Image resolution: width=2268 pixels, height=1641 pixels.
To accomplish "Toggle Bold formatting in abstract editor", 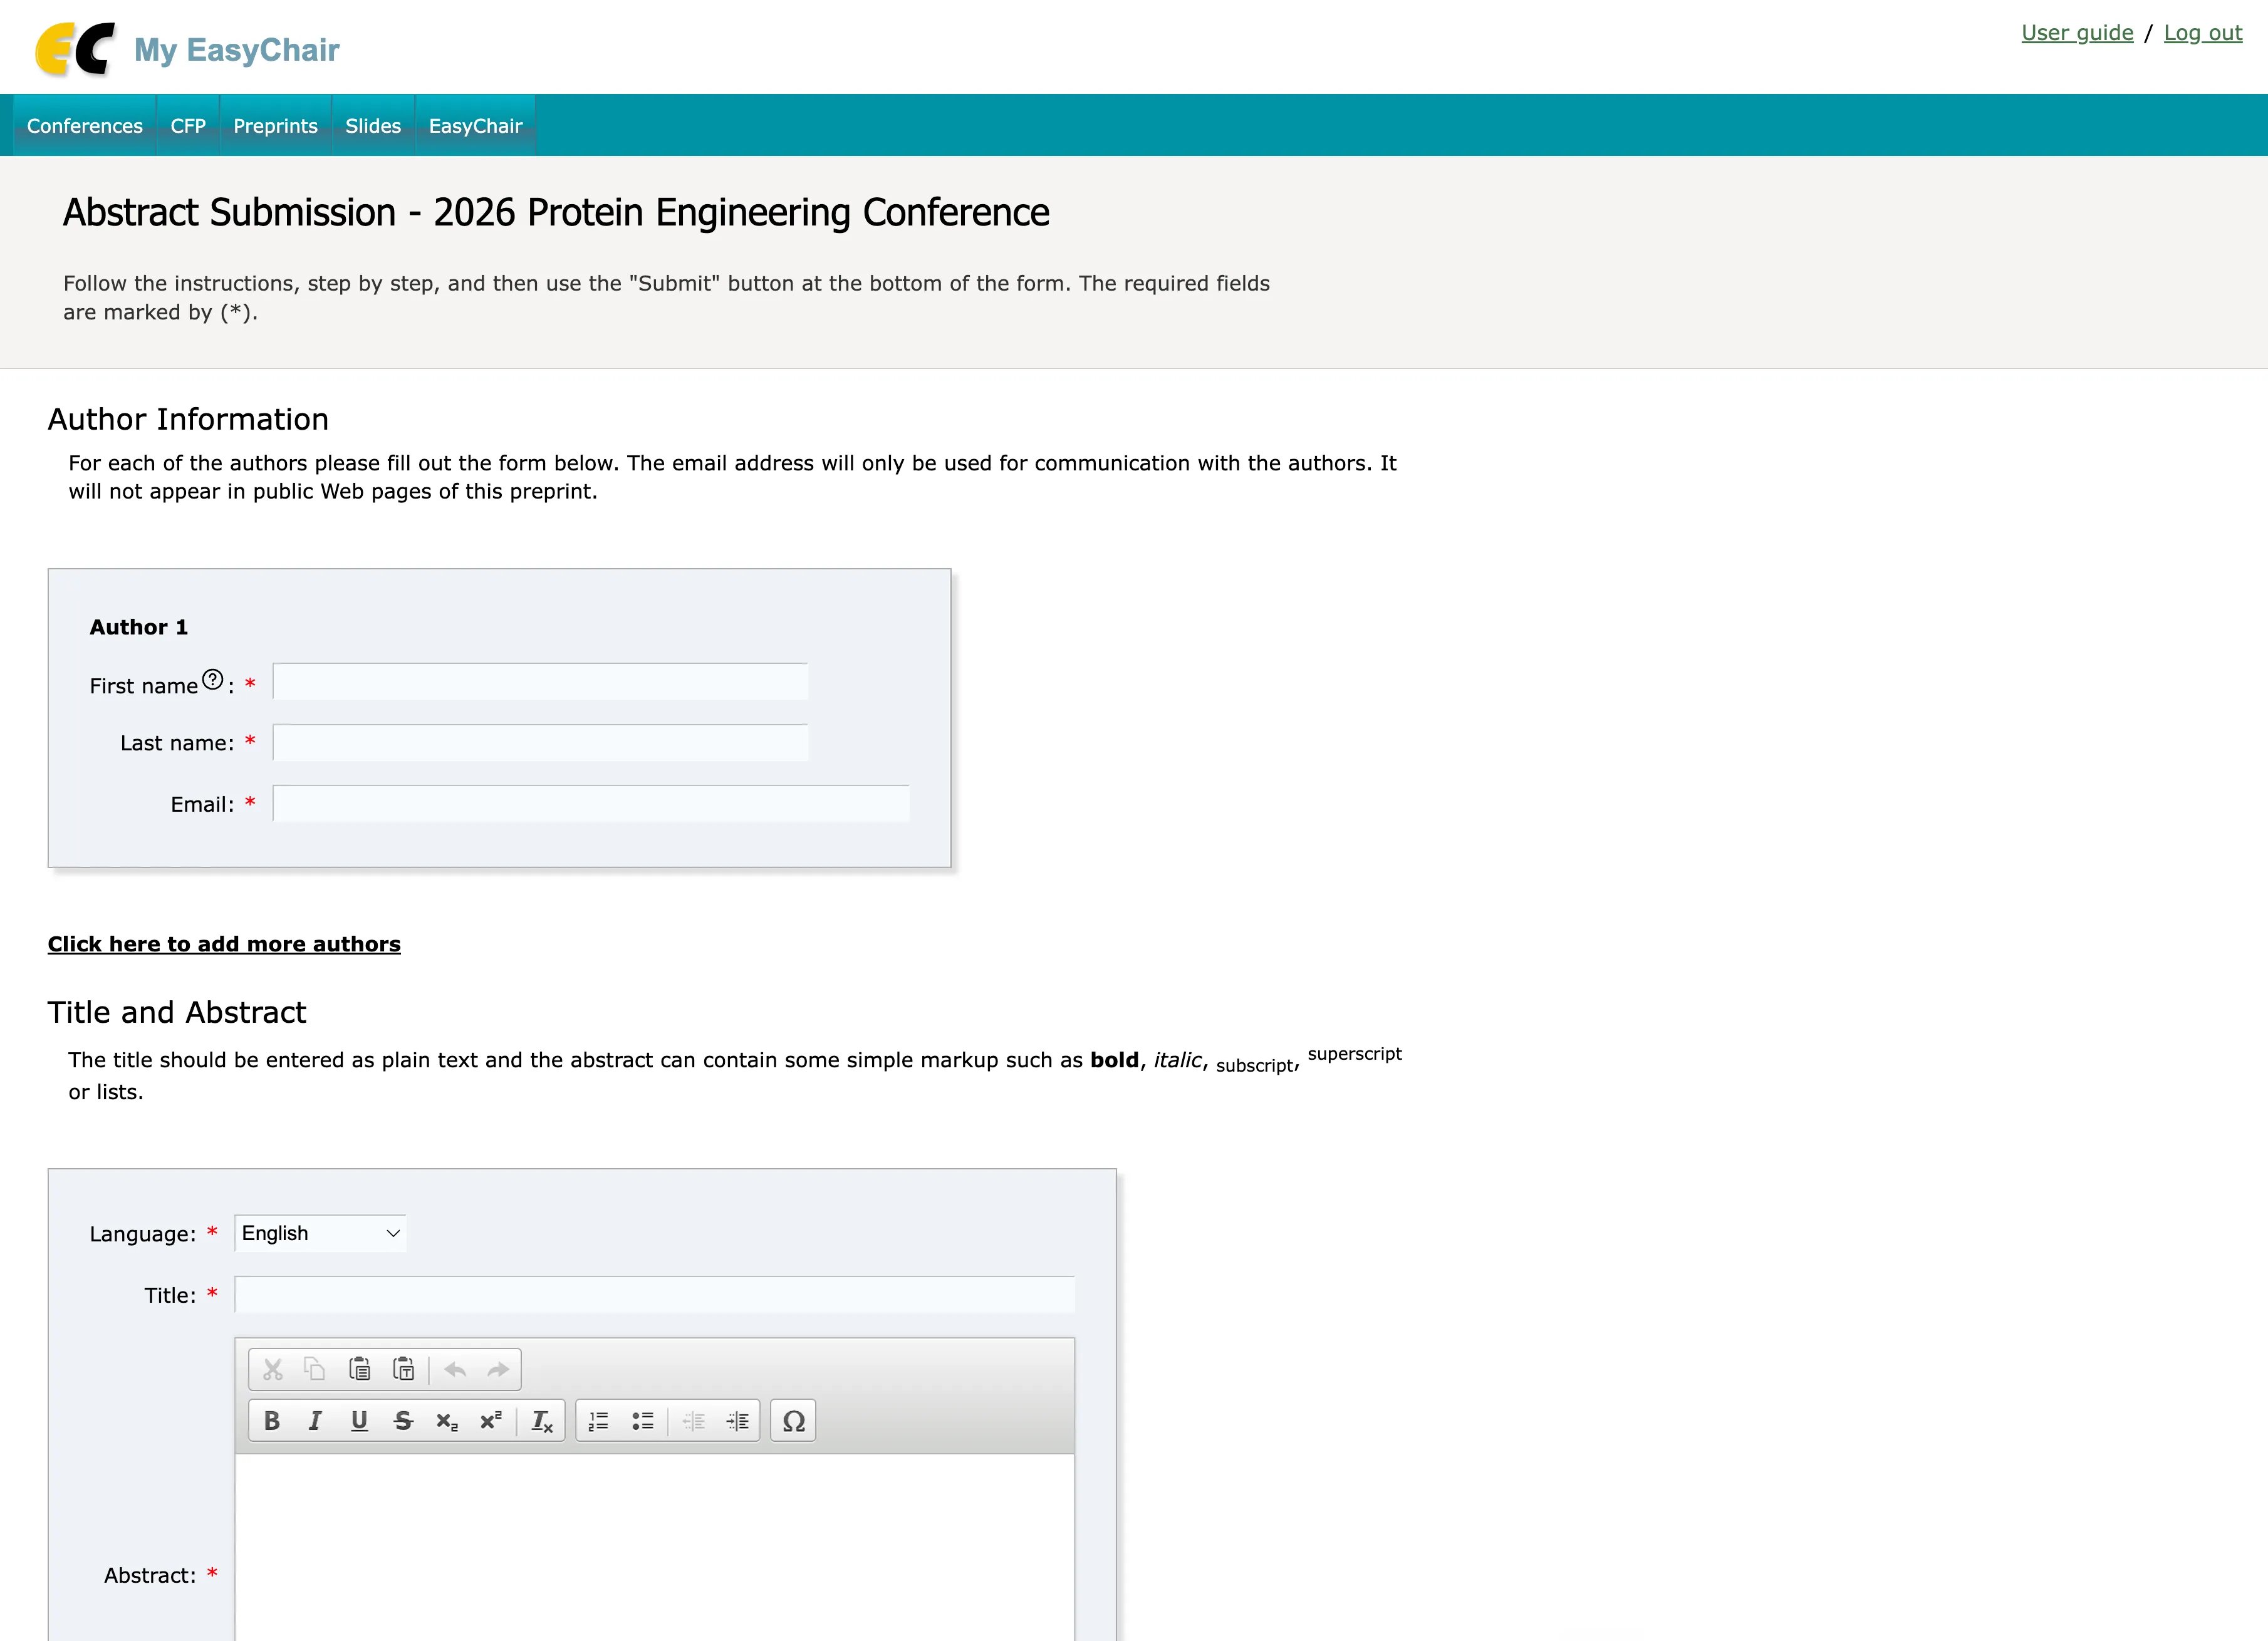I will (272, 1421).
